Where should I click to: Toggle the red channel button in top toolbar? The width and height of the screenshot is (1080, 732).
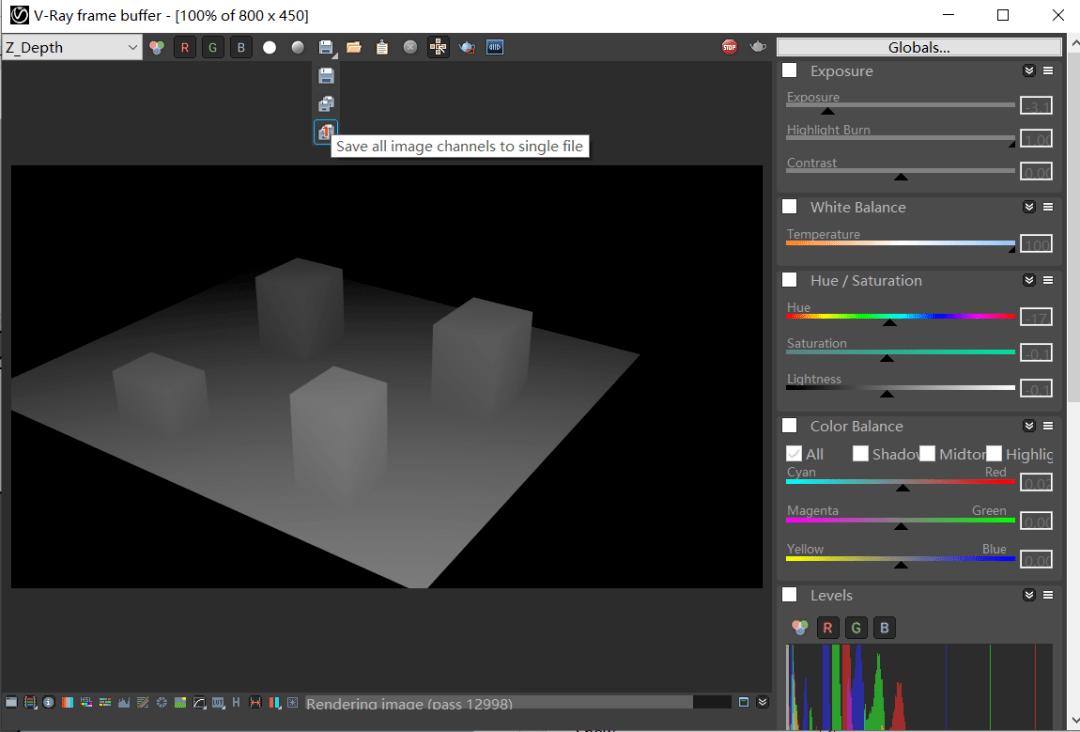[x=184, y=47]
